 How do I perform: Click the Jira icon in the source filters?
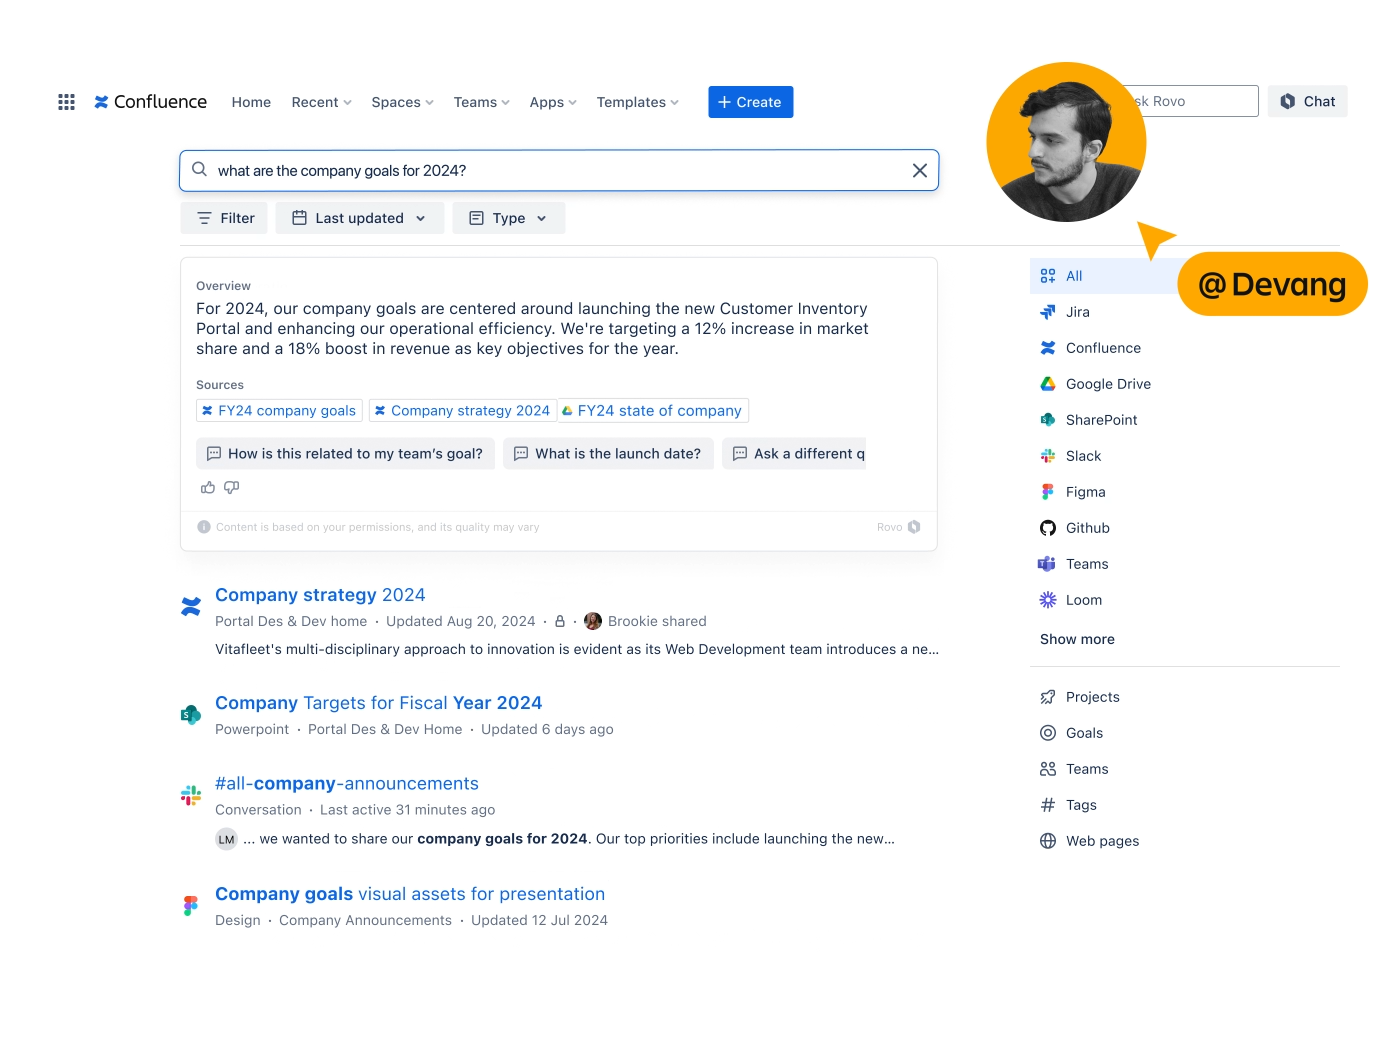click(x=1048, y=312)
